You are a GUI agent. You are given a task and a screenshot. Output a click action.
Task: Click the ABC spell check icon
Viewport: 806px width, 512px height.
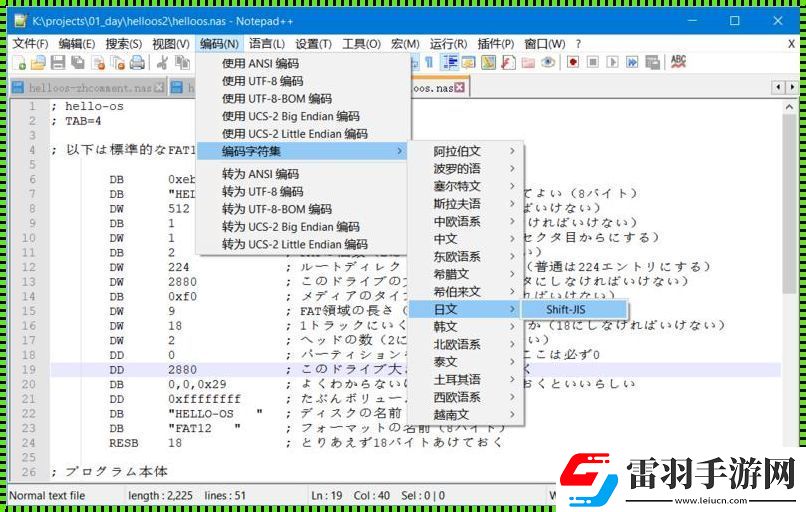click(679, 62)
